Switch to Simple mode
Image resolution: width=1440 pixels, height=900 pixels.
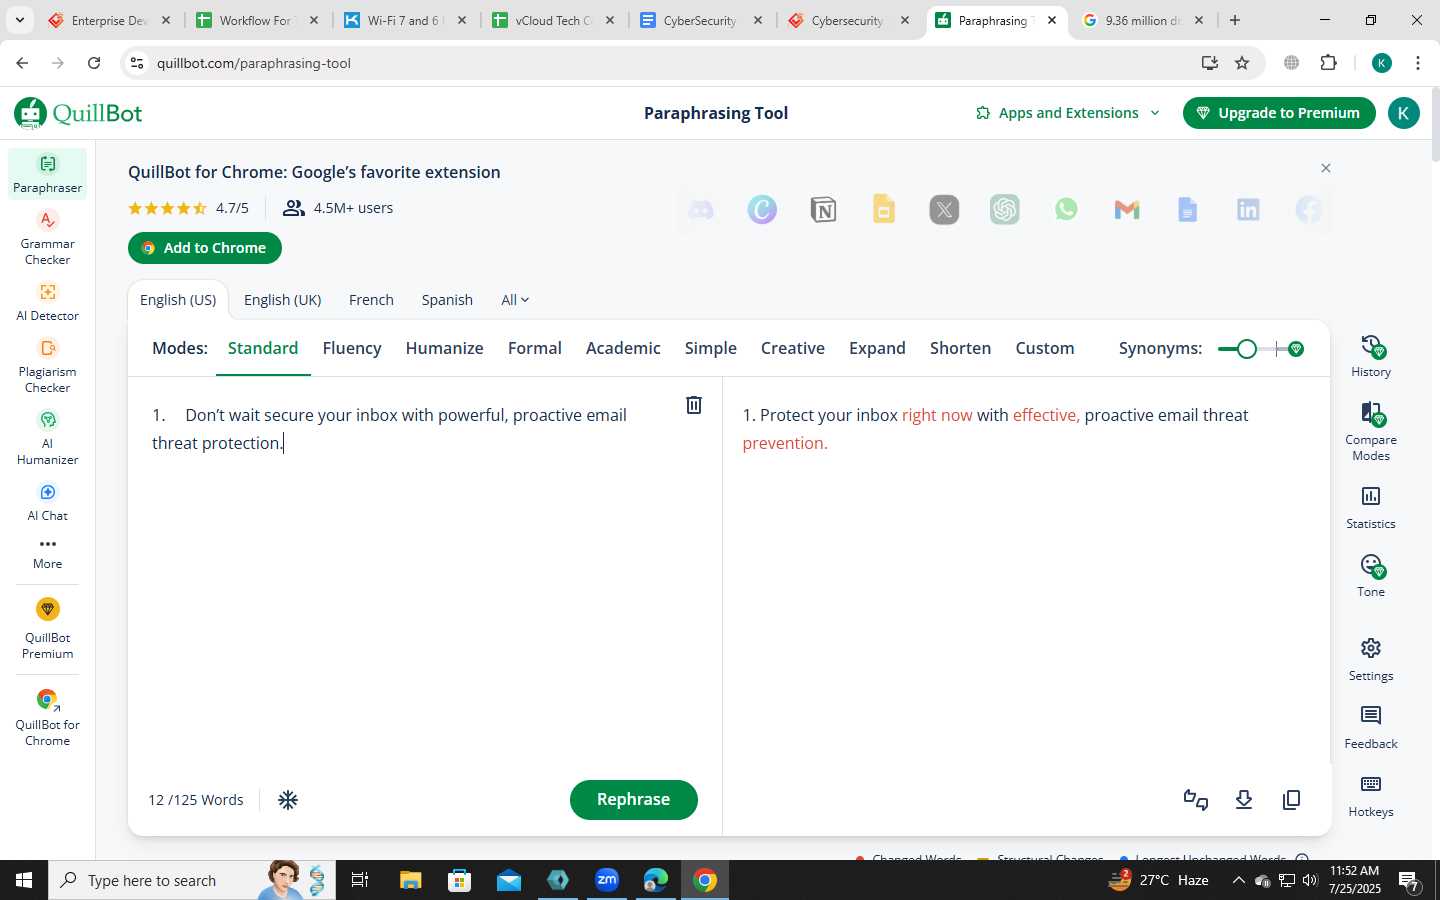710,348
